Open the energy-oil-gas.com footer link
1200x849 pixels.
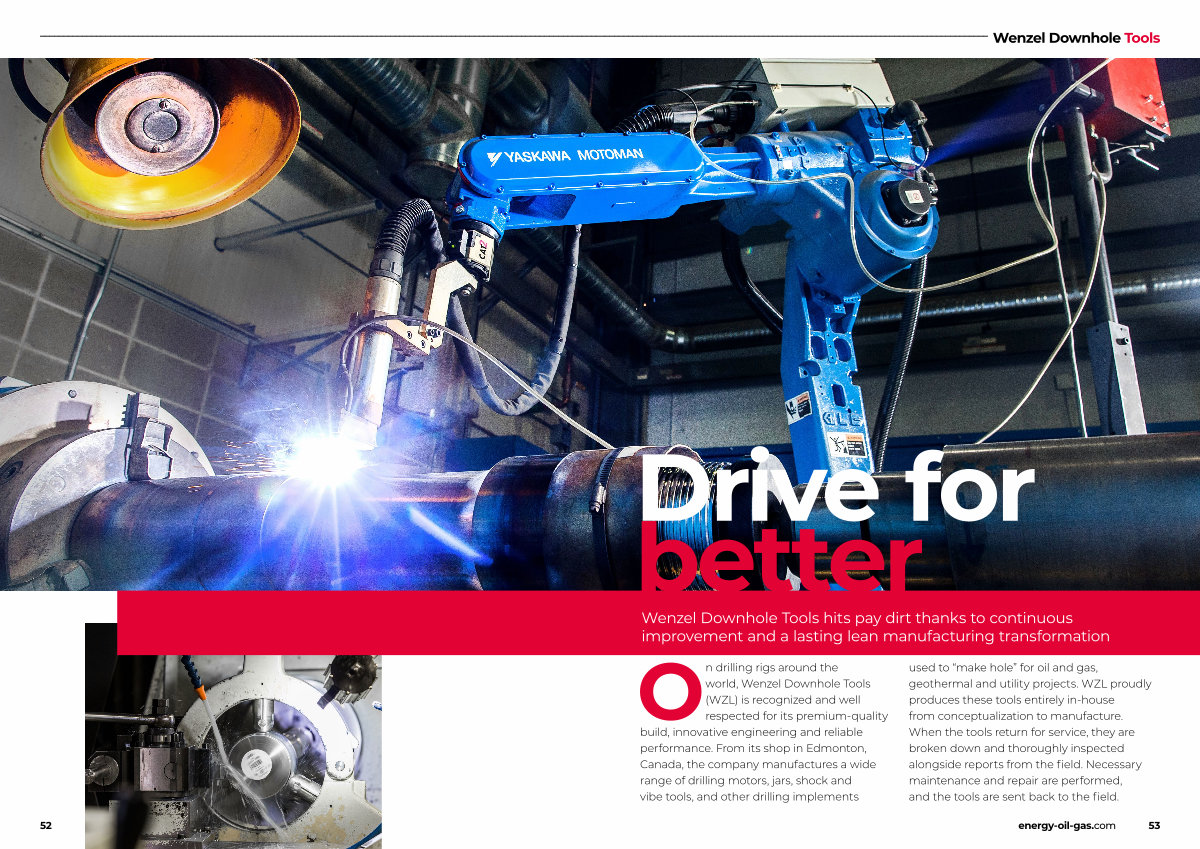coord(1067,825)
